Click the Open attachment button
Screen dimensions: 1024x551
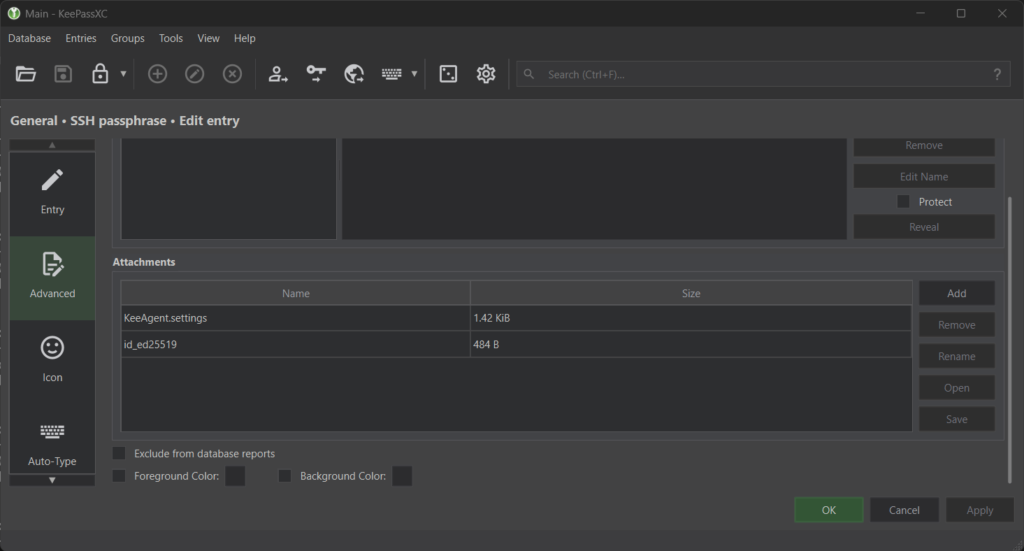(x=957, y=387)
